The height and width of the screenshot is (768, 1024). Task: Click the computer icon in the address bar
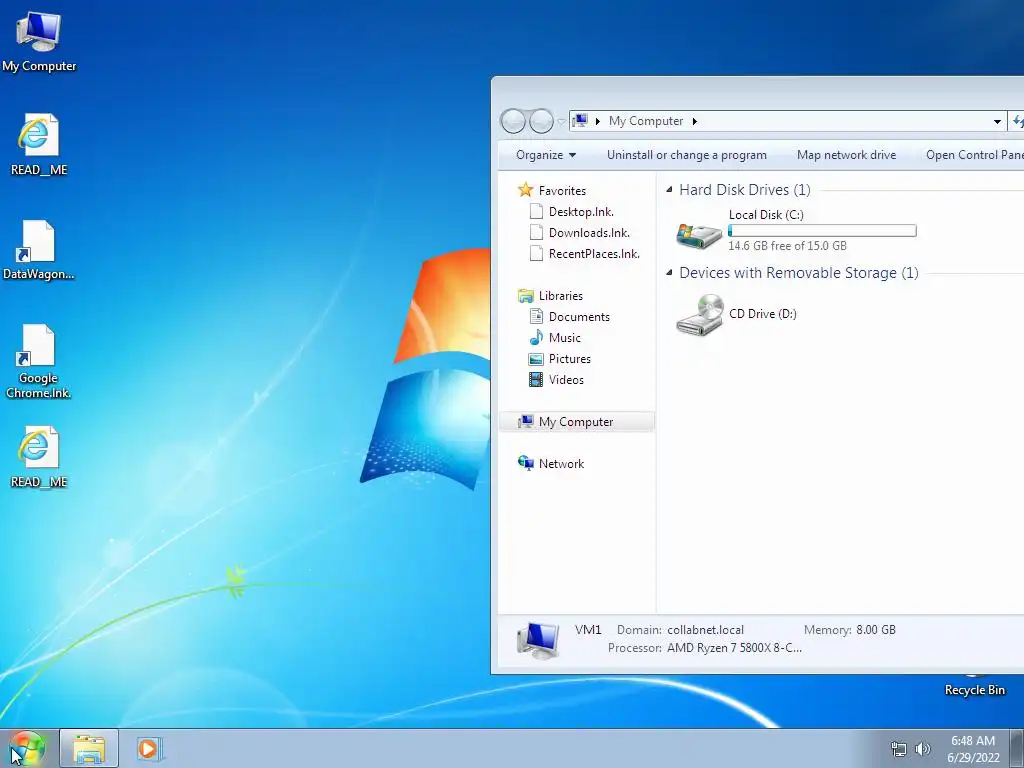click(579, 121)
